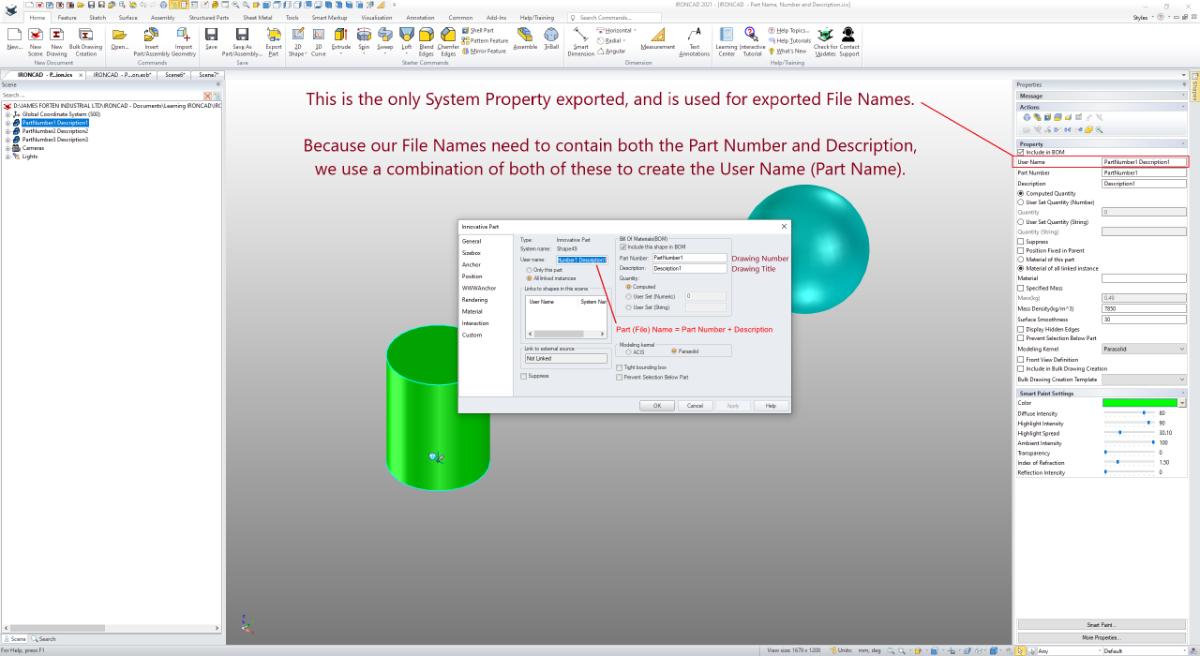This screenshot has width=1200, height=656.
Task: Select User Set Quantity (Number) radio
Action: [1020, 201]
